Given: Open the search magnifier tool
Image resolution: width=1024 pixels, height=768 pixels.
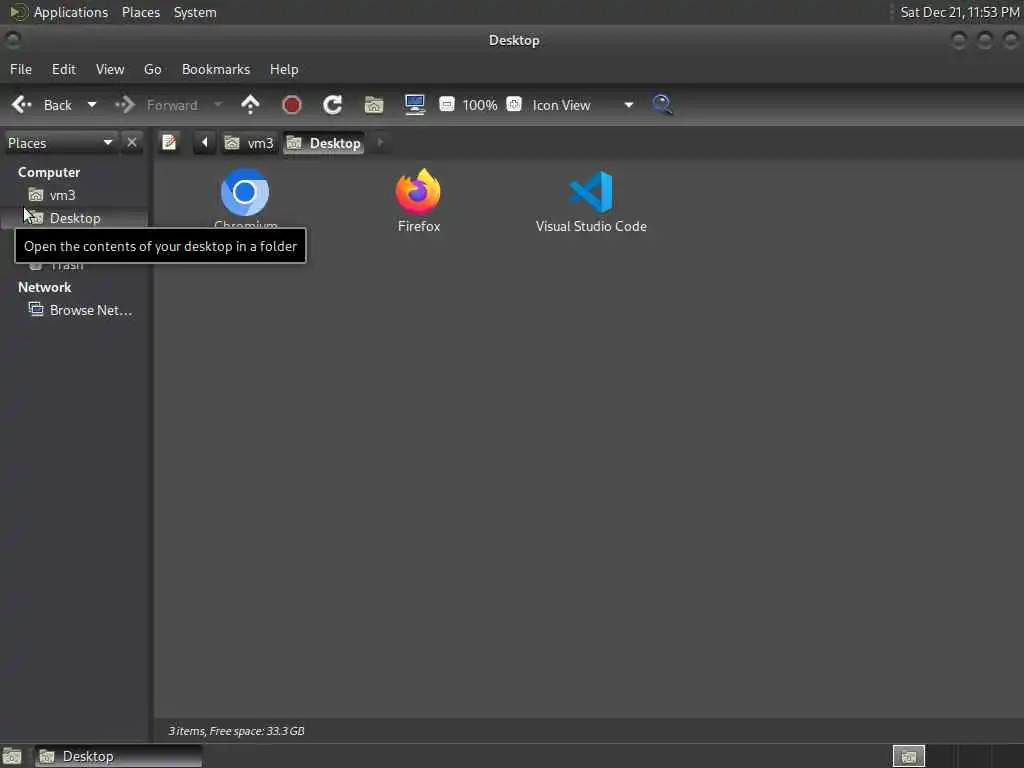Looking at the screenshot, I should tap(662, 104).
